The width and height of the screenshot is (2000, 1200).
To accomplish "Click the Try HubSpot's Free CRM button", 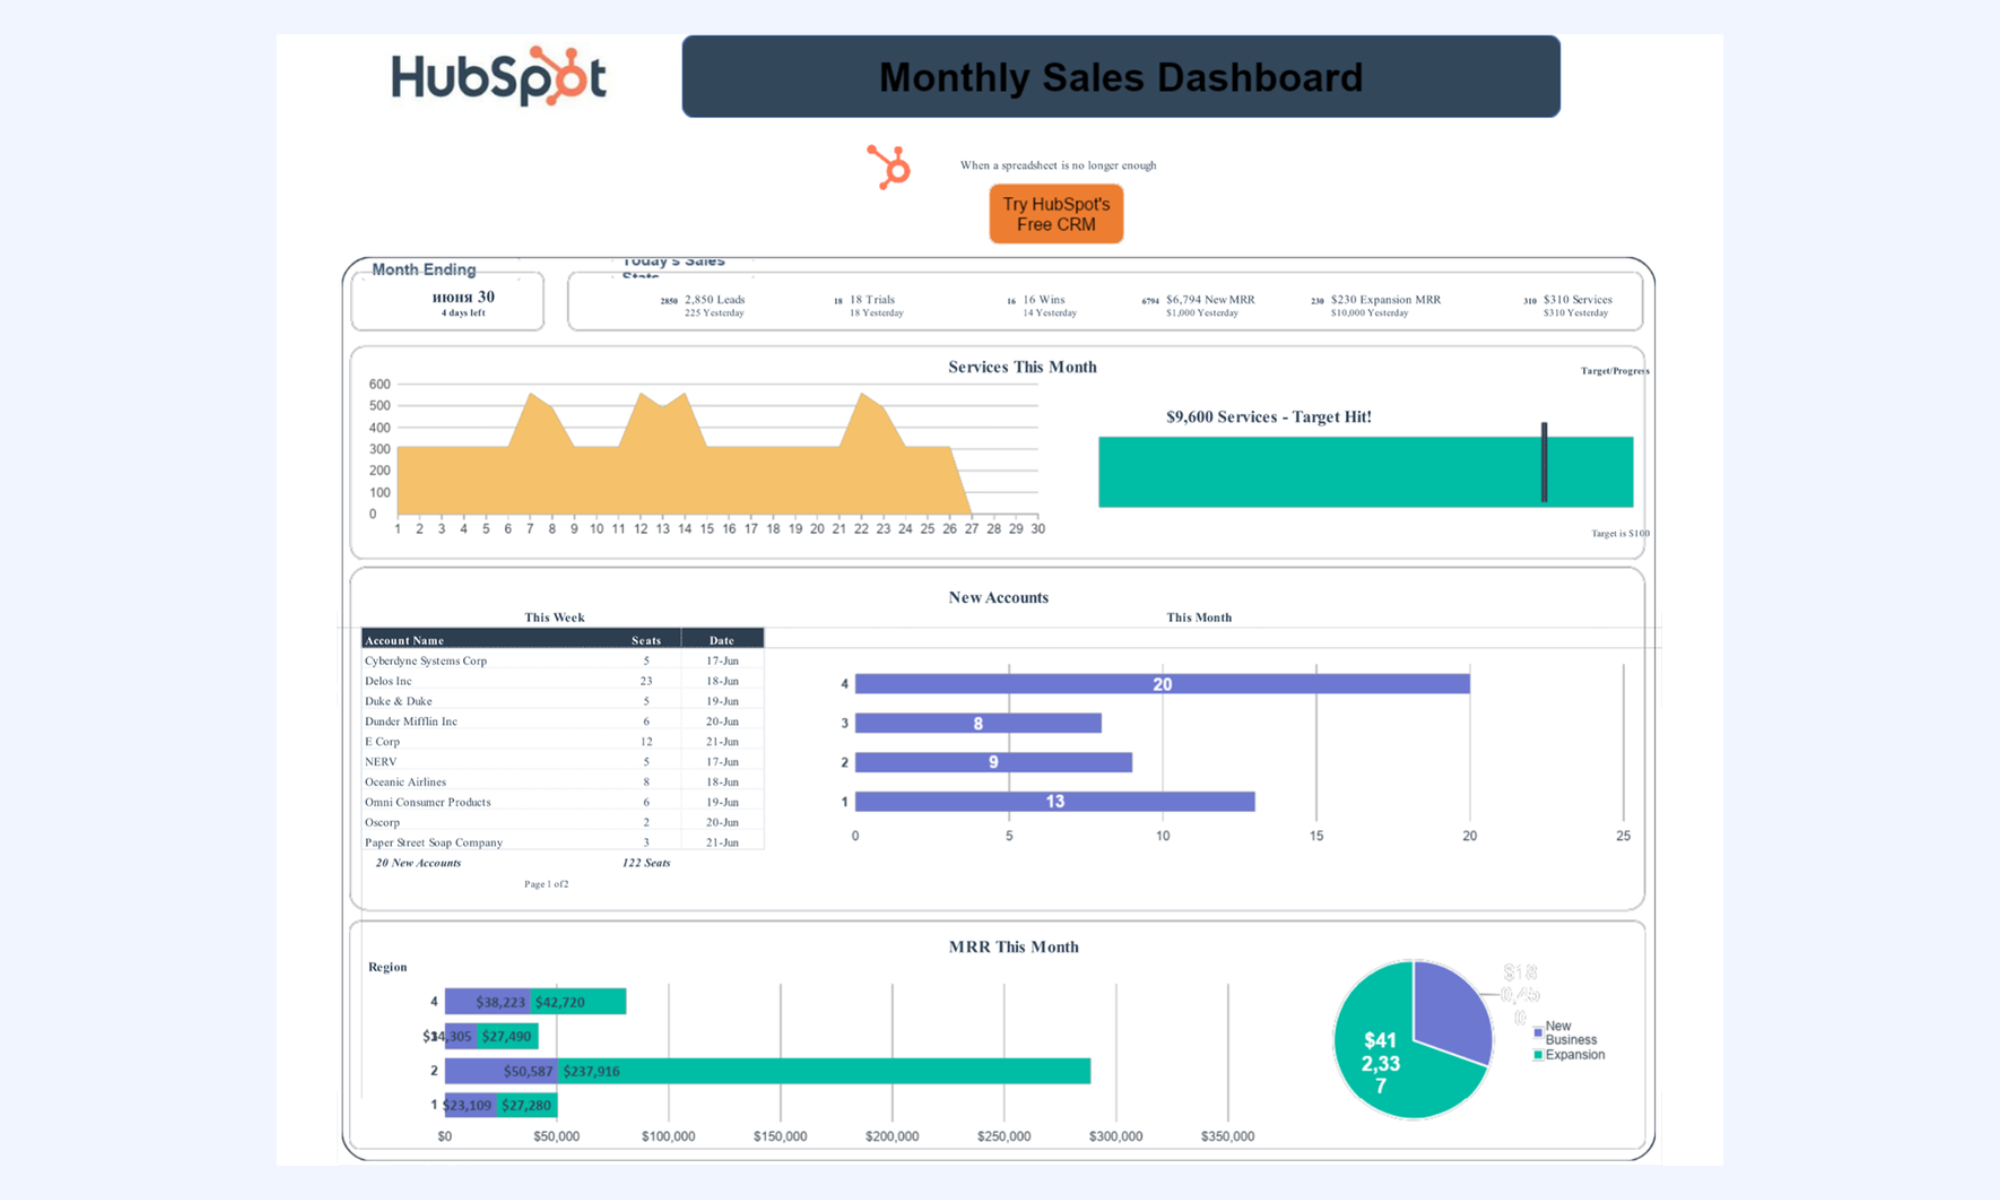I will point(1056,214).
